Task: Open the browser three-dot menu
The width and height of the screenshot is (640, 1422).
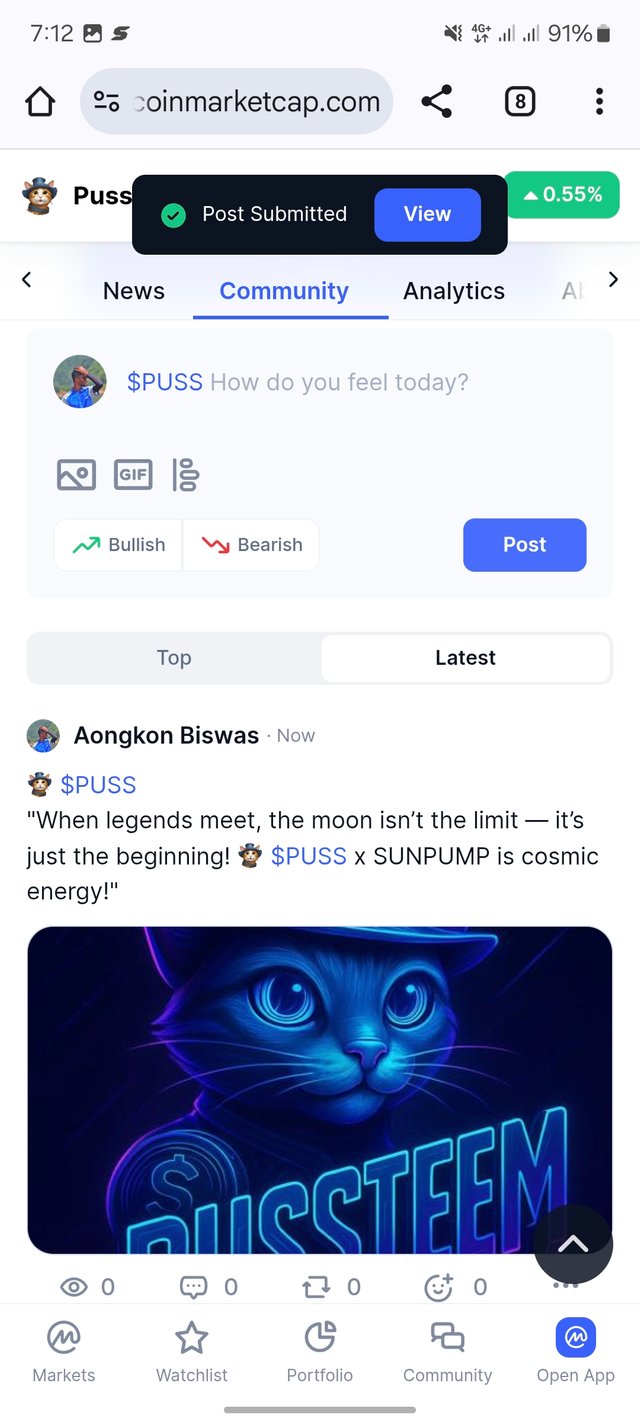Action: 599,101
